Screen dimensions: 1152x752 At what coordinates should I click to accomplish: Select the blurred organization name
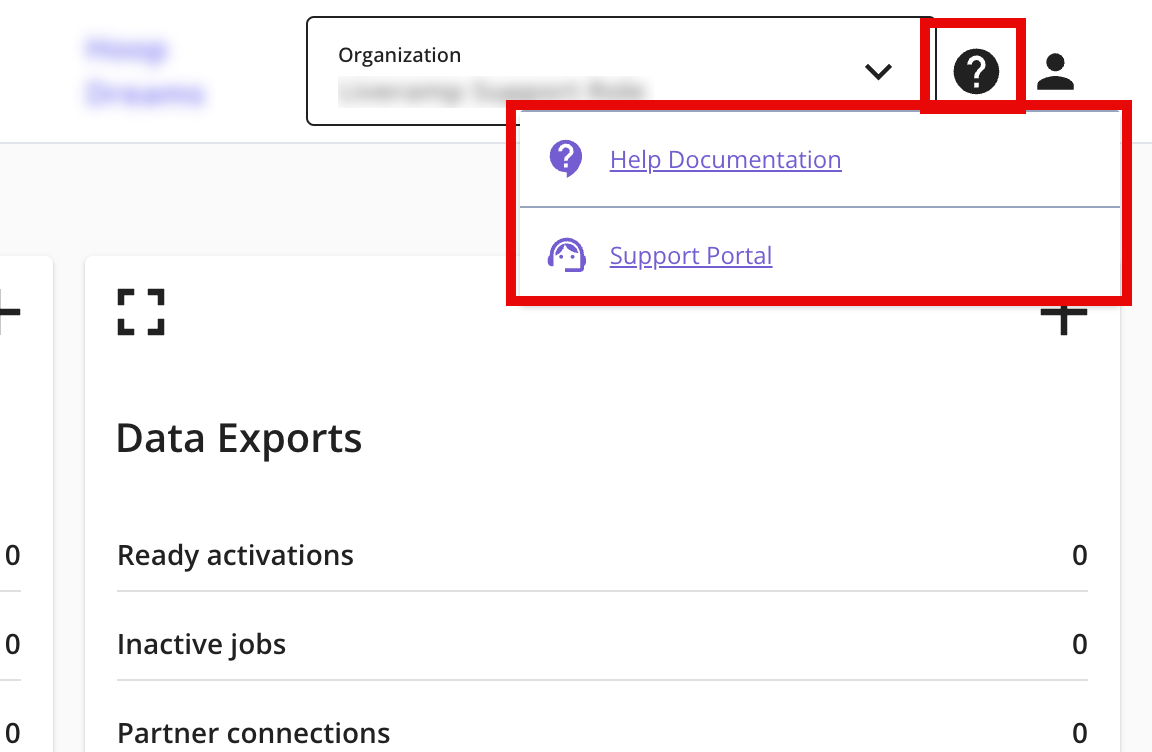pyautogui.click(x=490, y=91)
